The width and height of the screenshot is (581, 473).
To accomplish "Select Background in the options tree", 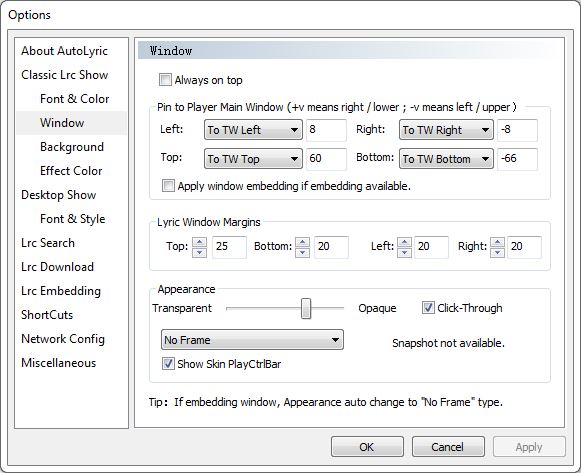I will click(x=72, y=147).
